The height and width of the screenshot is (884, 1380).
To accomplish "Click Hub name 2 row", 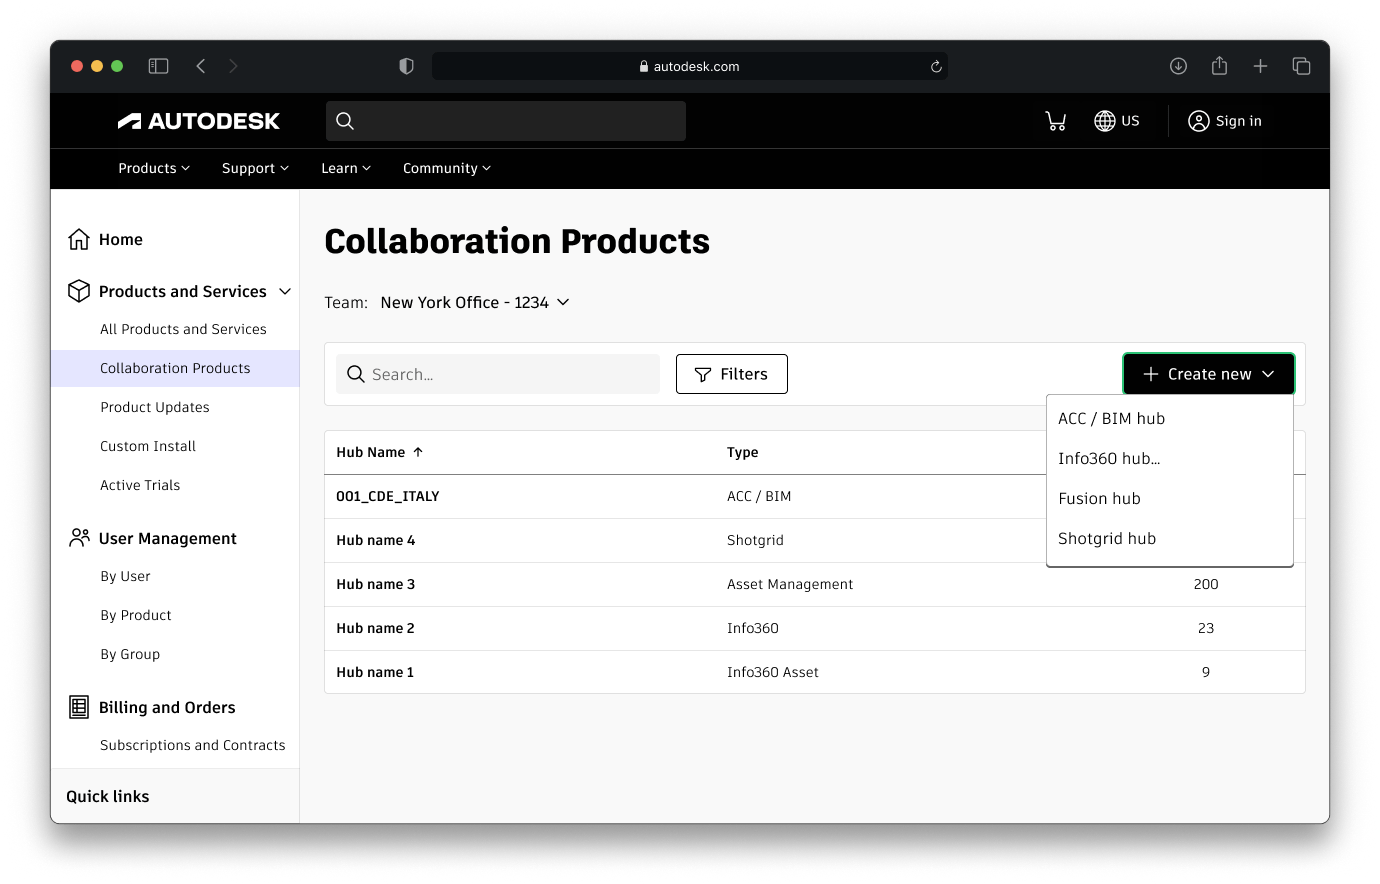I will point(815,628).
